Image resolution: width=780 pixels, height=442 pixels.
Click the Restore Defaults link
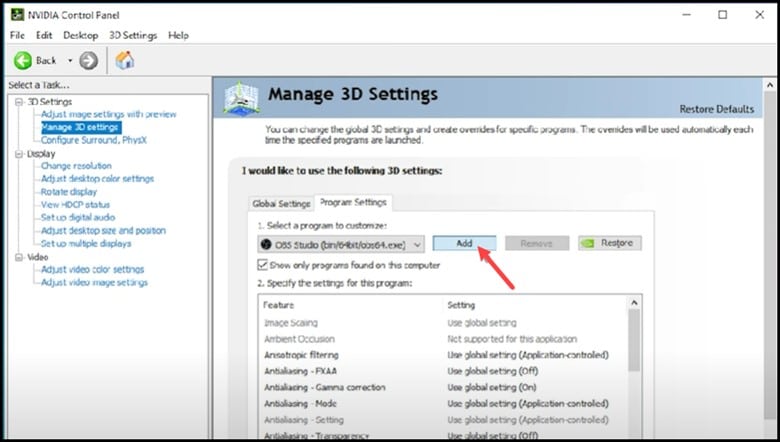tap(716, 109)
